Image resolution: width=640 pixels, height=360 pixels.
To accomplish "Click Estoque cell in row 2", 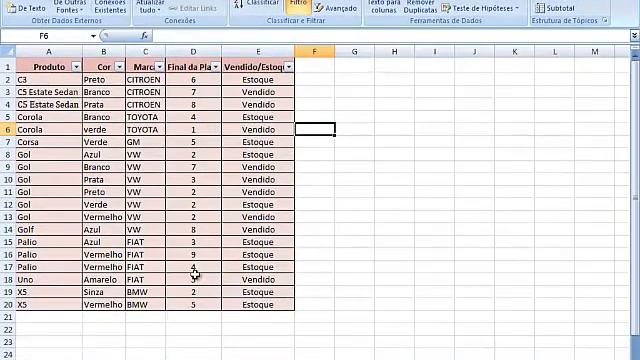I will [x=258, y=80].
